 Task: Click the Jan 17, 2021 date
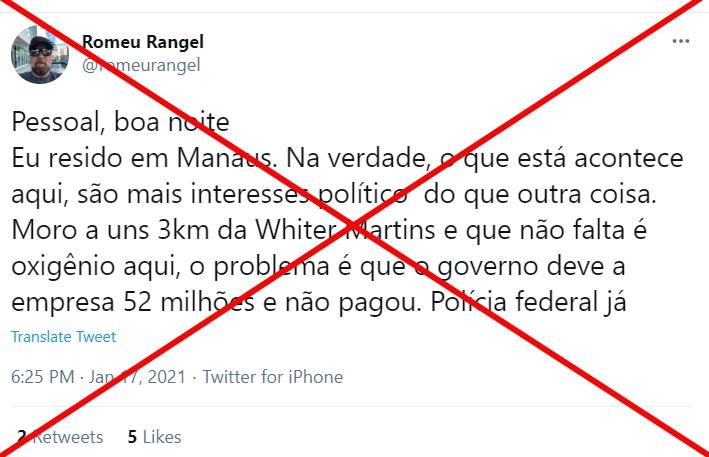pos(137,377)
